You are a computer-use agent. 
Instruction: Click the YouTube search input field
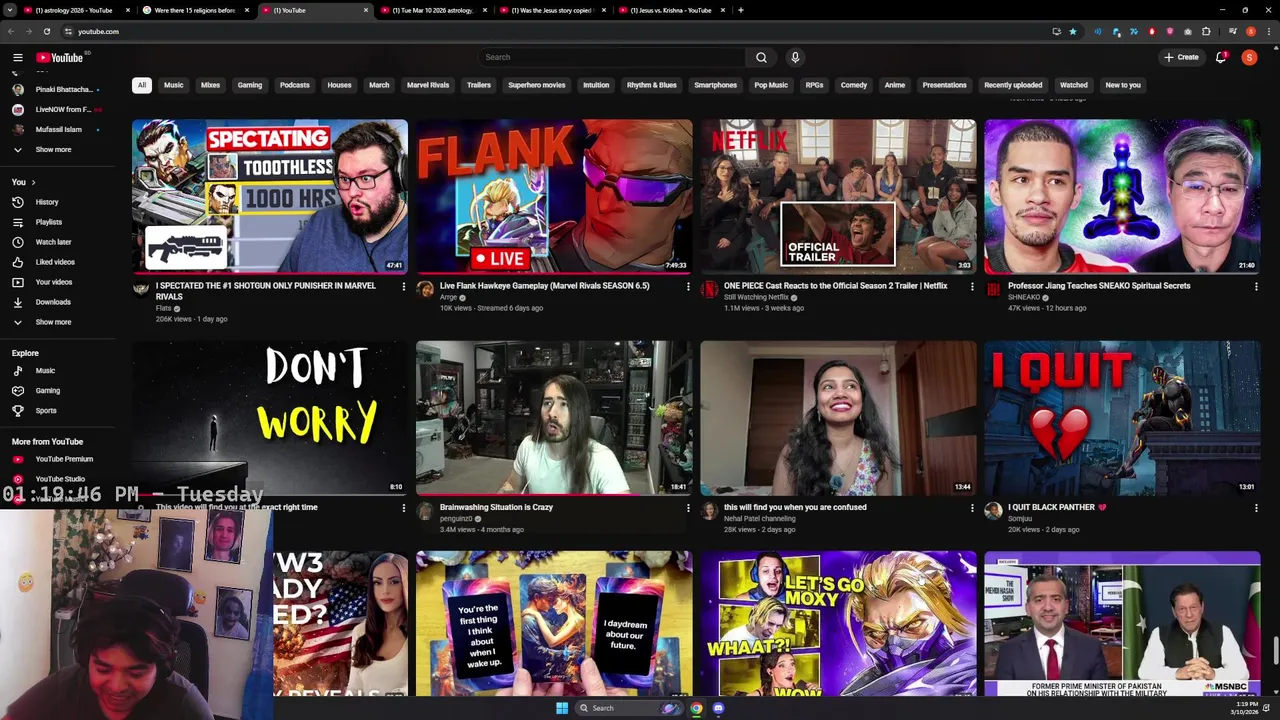tap(611, 57)
